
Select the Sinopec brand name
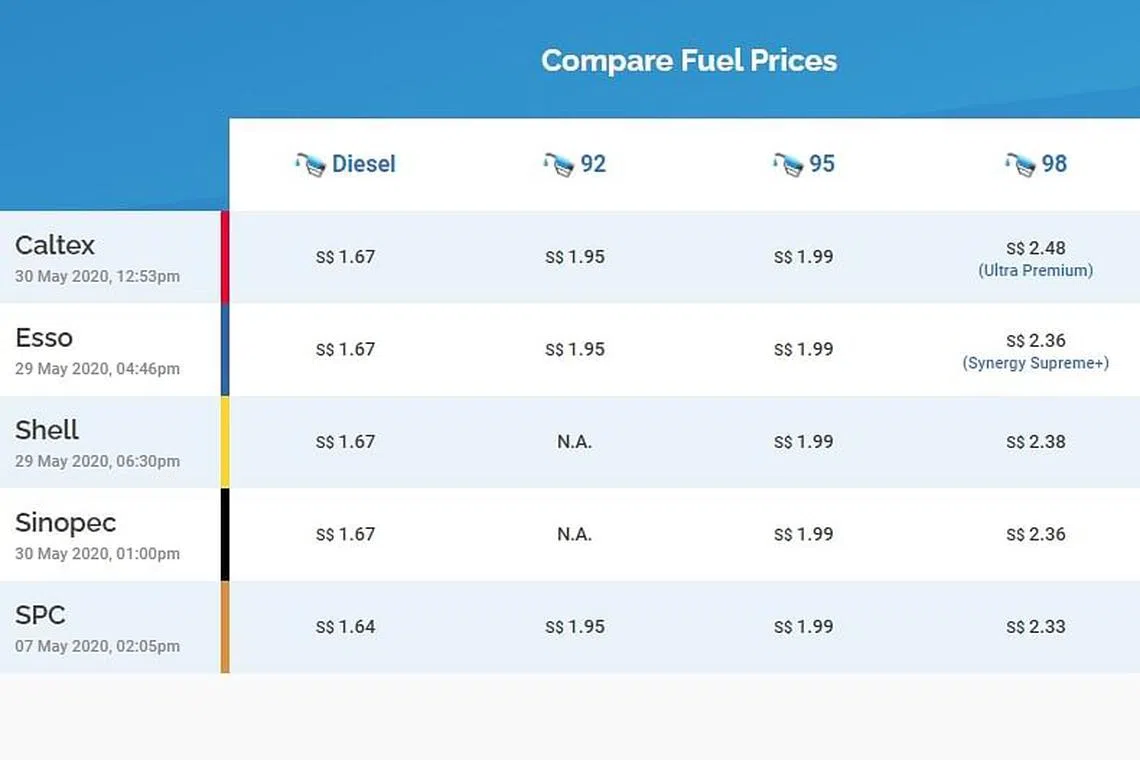(x=65, y=523)
